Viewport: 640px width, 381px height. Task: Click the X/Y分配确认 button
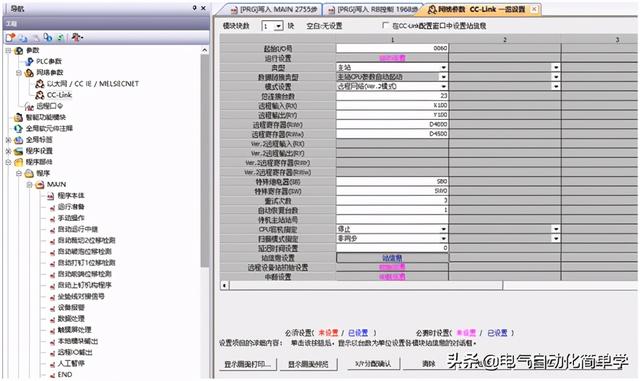pos(373,364)
